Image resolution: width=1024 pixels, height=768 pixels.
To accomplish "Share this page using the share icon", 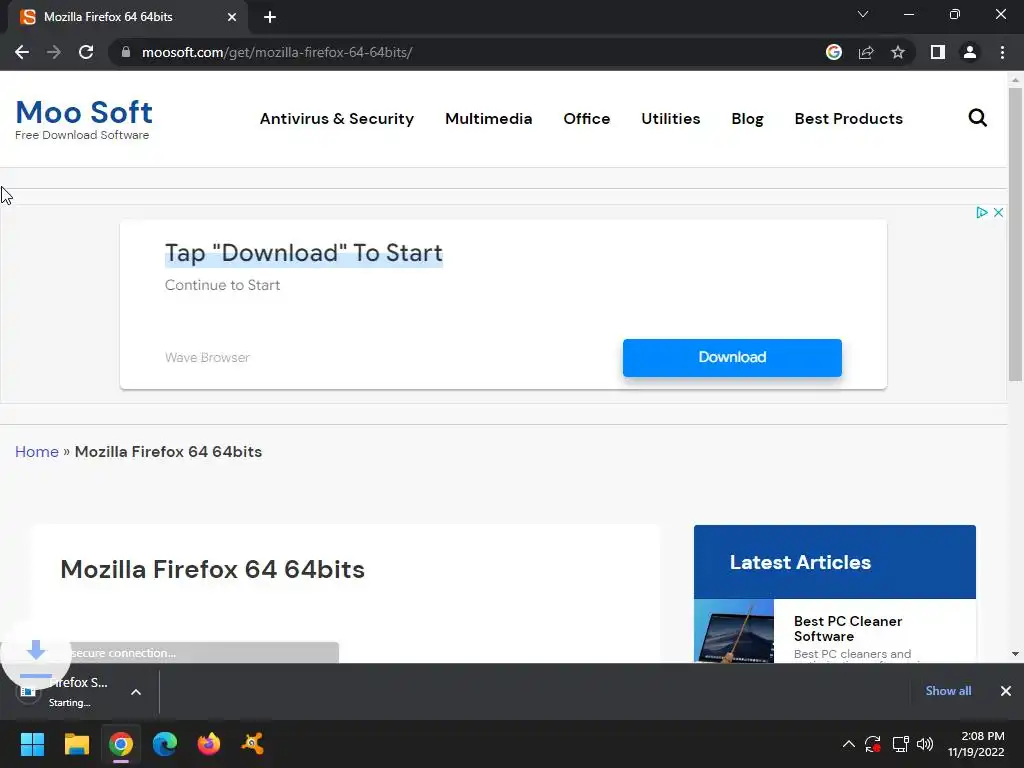I will (x=866, y=52).
